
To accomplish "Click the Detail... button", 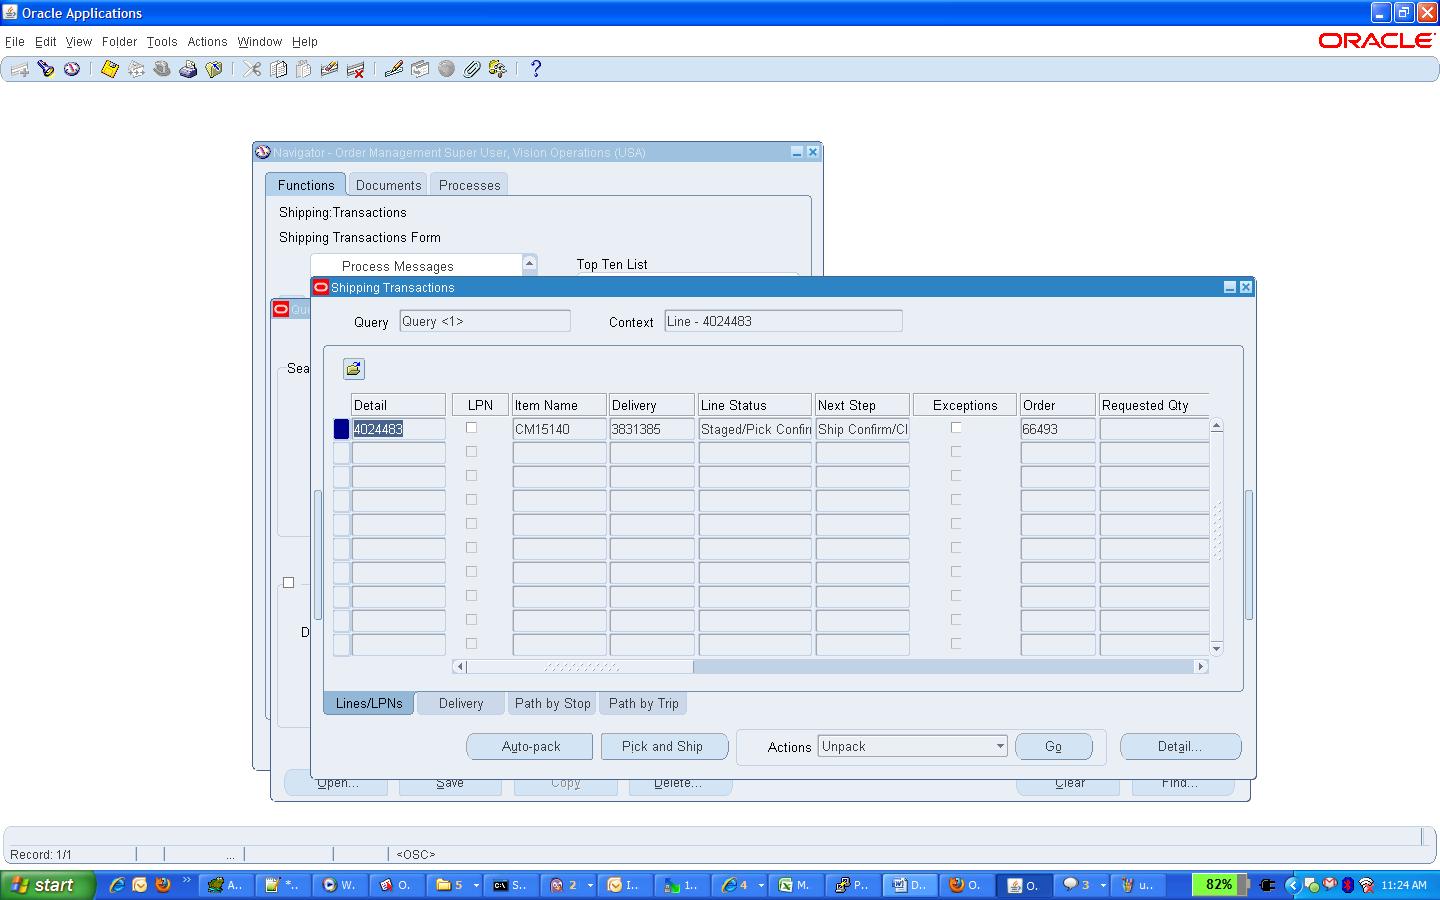I will pyautogui.click(x=1180, y=746).
